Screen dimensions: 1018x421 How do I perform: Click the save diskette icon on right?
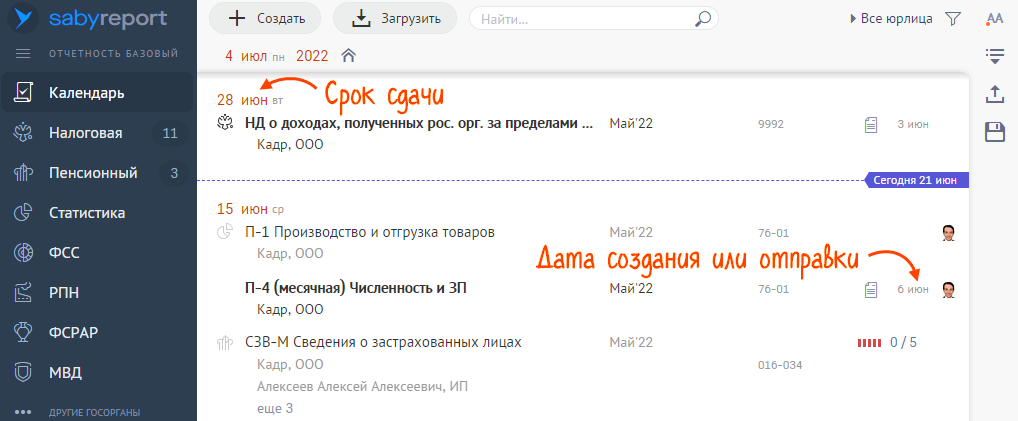point(995,133)
